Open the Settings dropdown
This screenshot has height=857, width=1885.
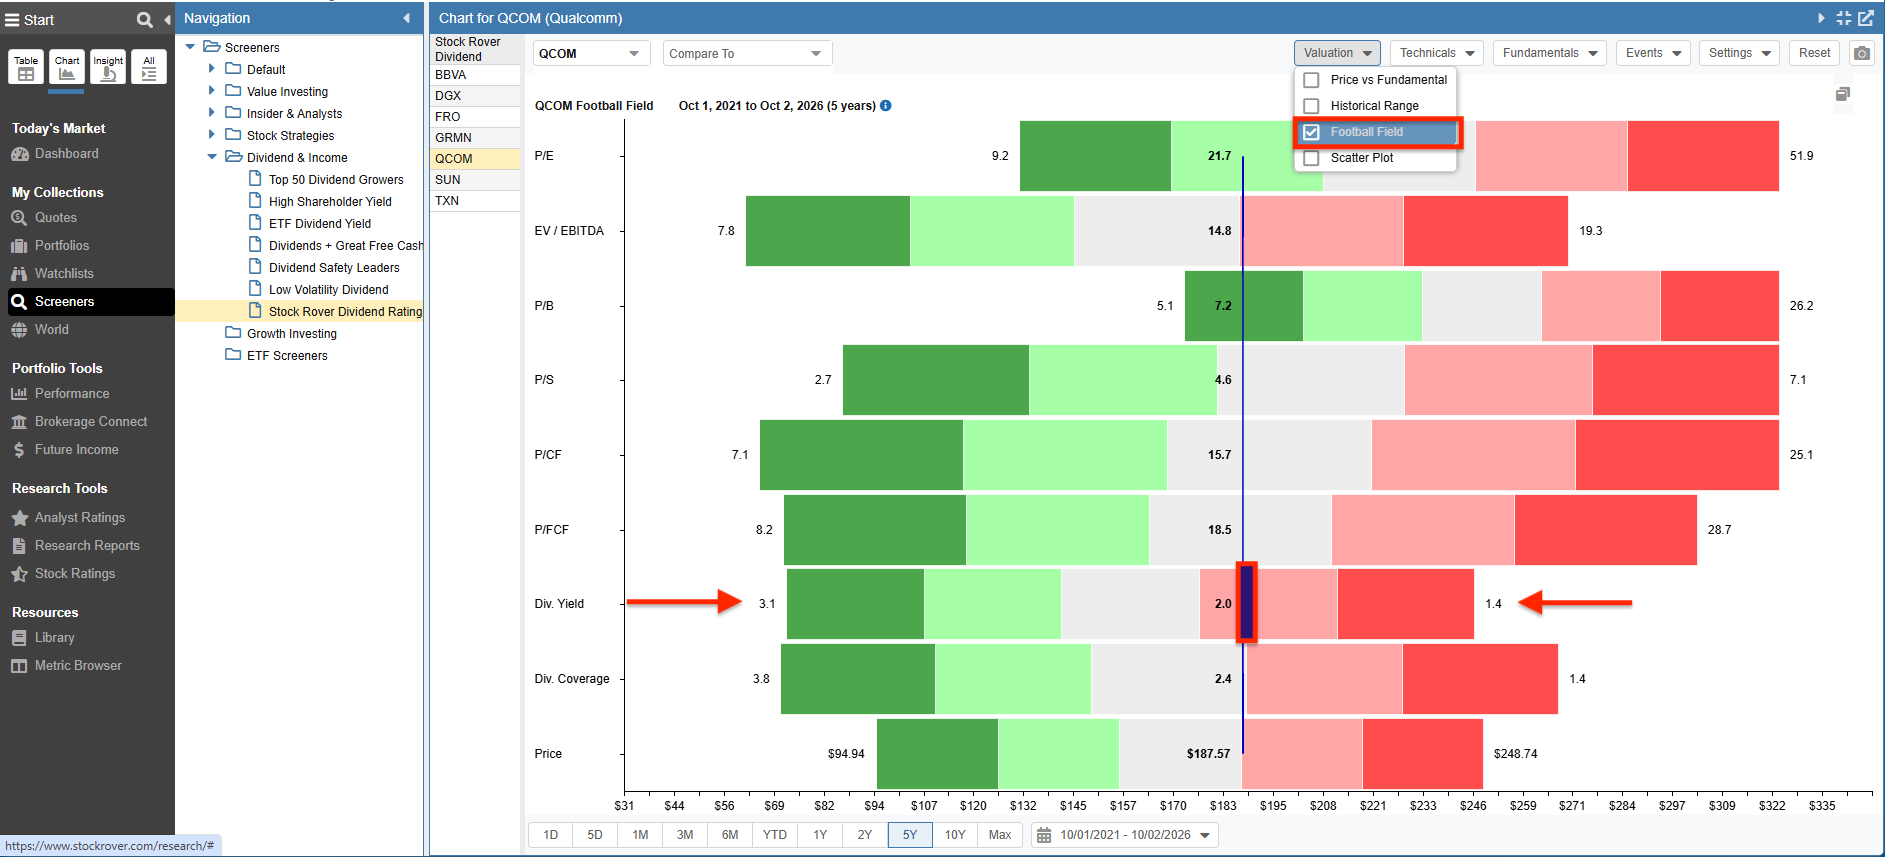point(1739,53)
